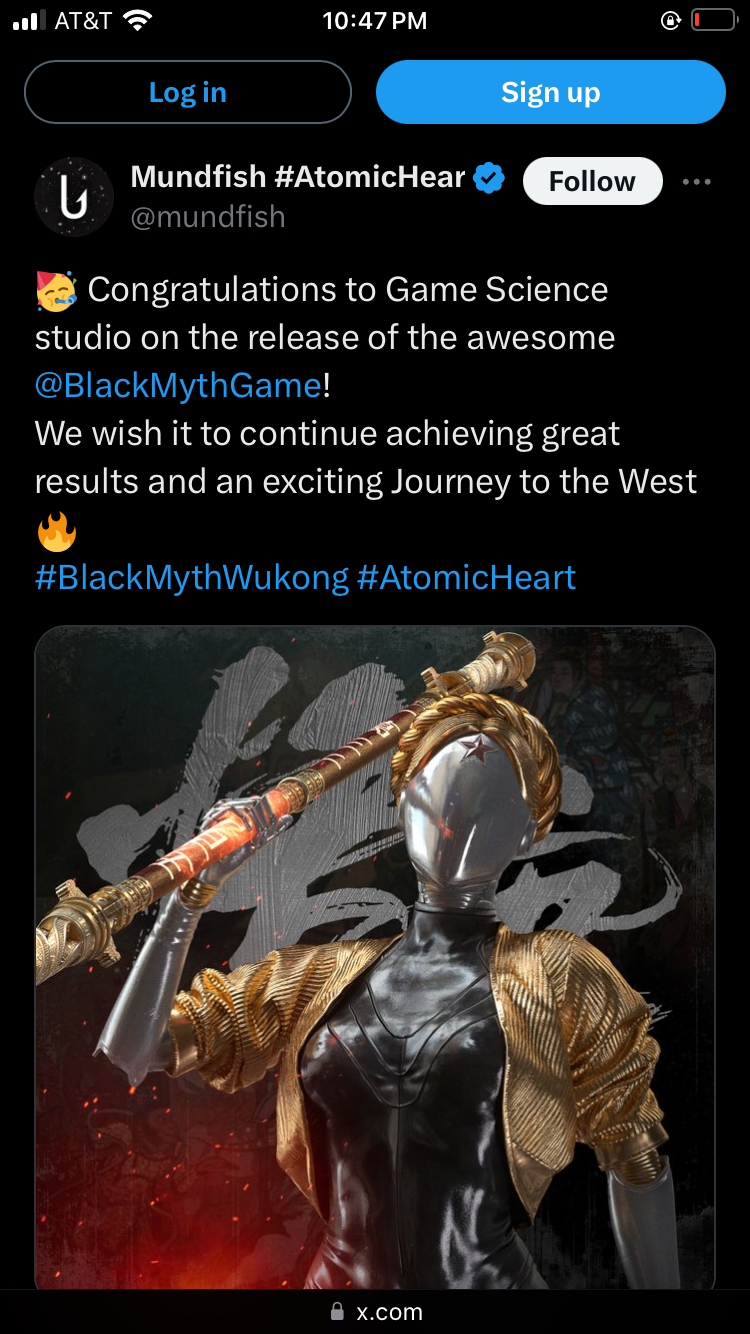The height and width of the screenshot is (1334, 750).
Task: Tap the 10:47 PM clock
Action: (375, 20)
